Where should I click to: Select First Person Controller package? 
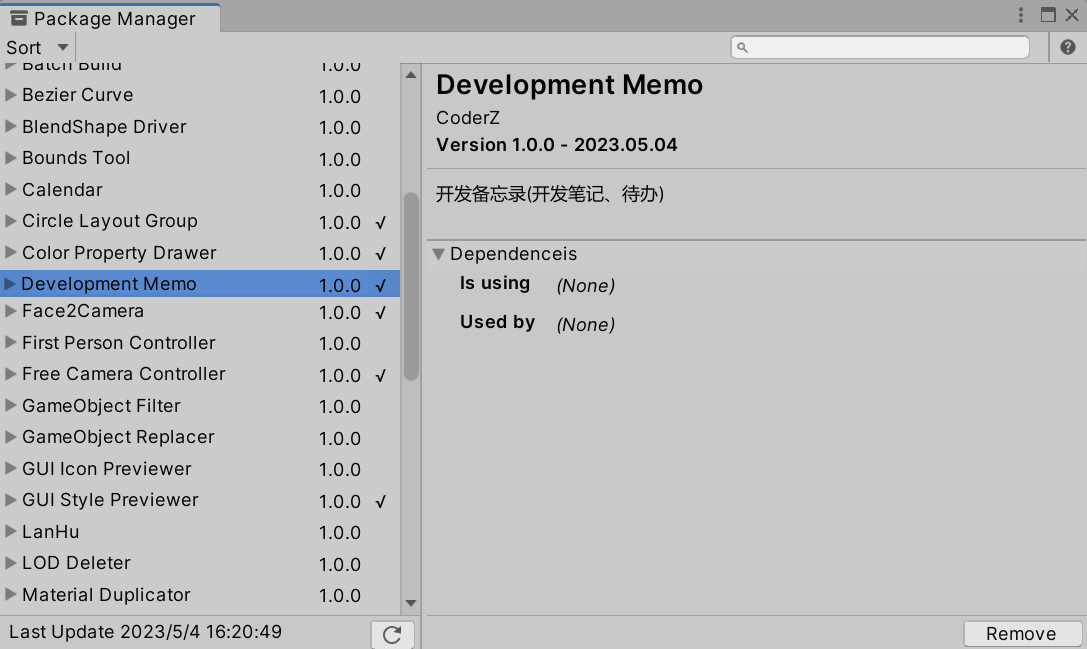[200, 343]
